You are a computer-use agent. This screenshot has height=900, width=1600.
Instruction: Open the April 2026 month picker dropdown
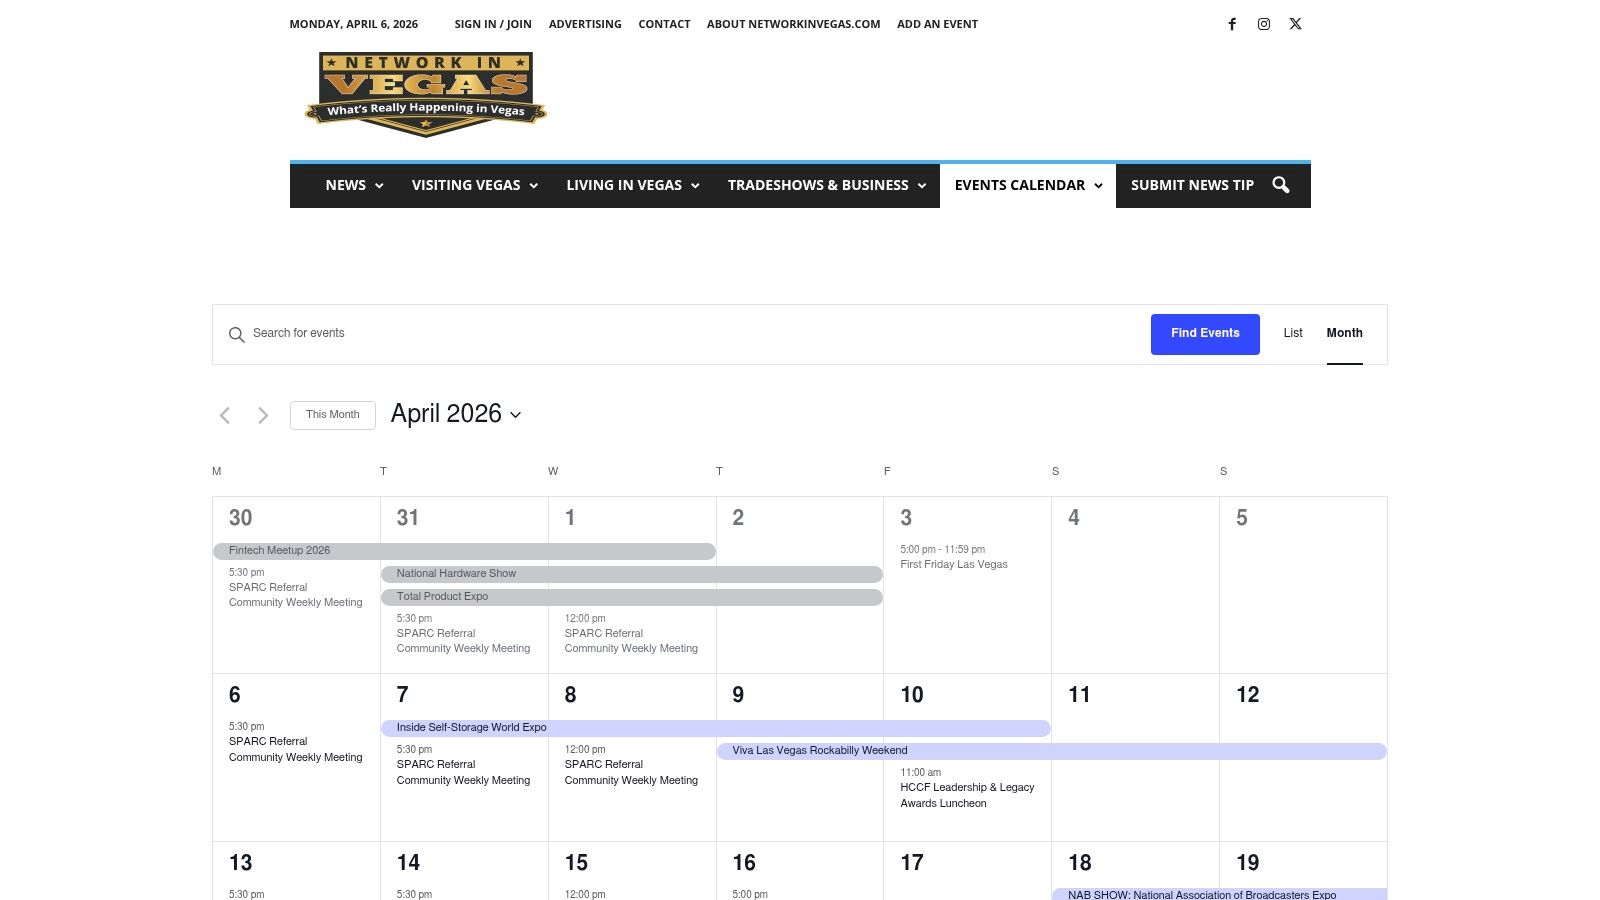click(x=455, y=414)
